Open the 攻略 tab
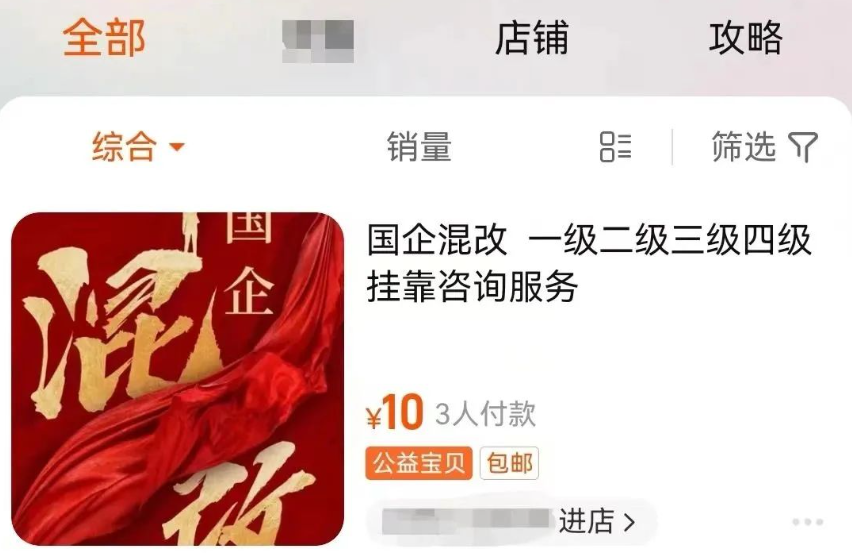Screen dimensions: 852x553 point(746,37)
